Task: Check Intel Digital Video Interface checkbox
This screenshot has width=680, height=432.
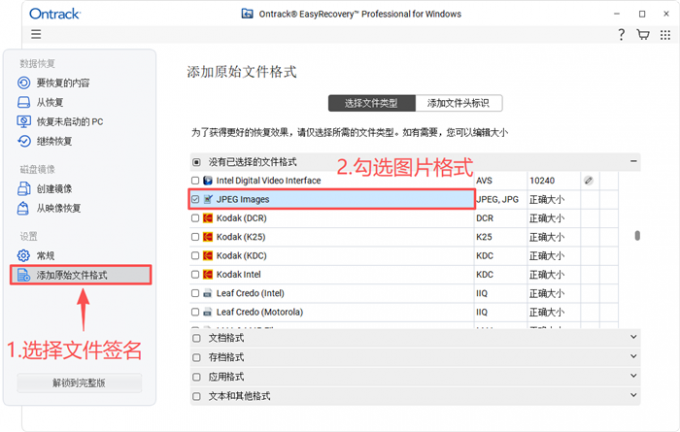Action: 195,180
